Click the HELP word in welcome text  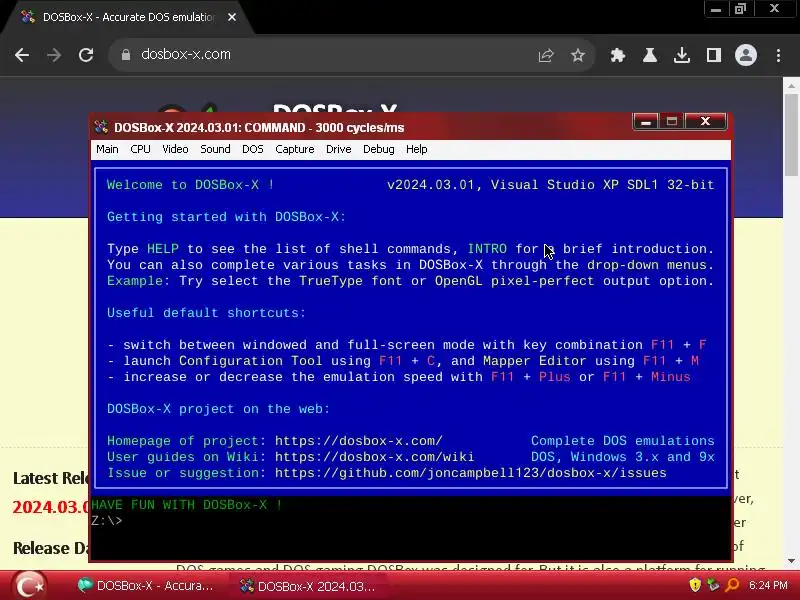click(163, 249)
